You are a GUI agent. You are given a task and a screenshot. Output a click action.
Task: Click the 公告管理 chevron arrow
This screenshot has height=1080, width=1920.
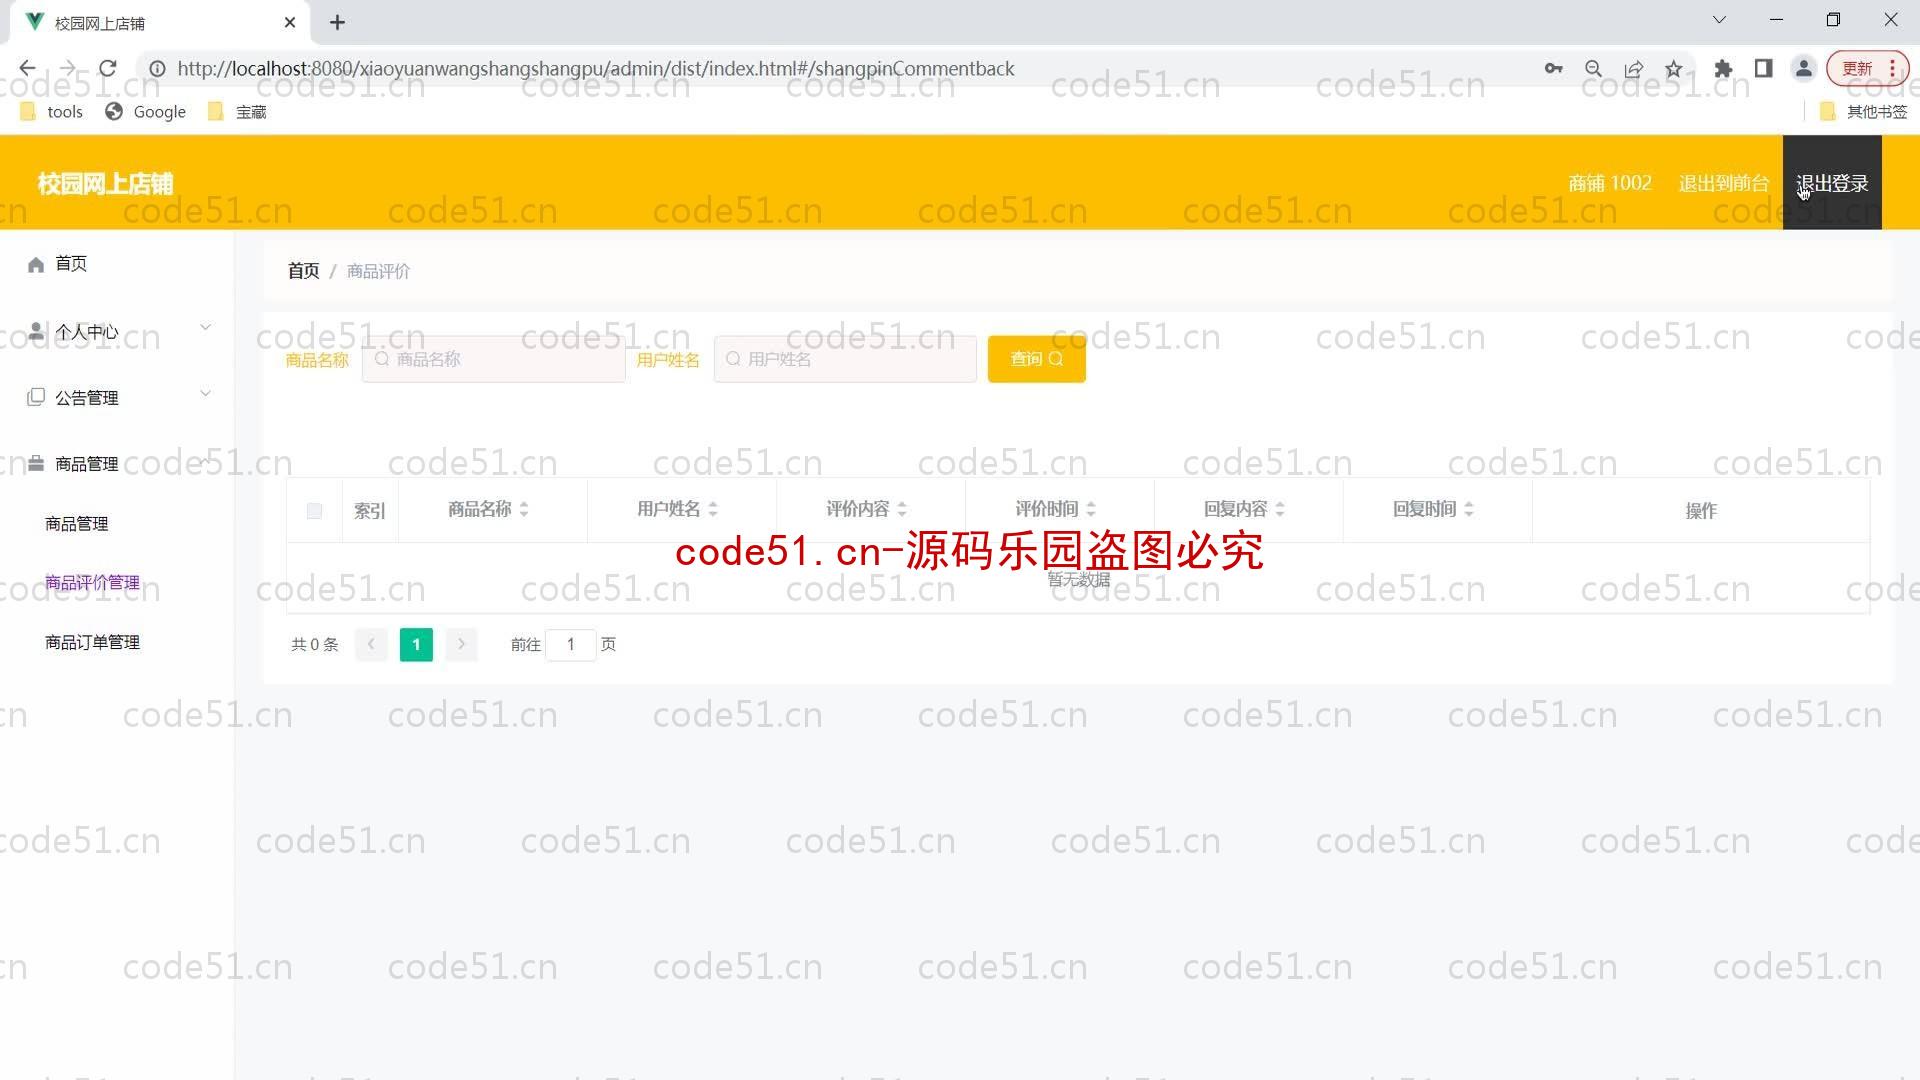point(205,393)
